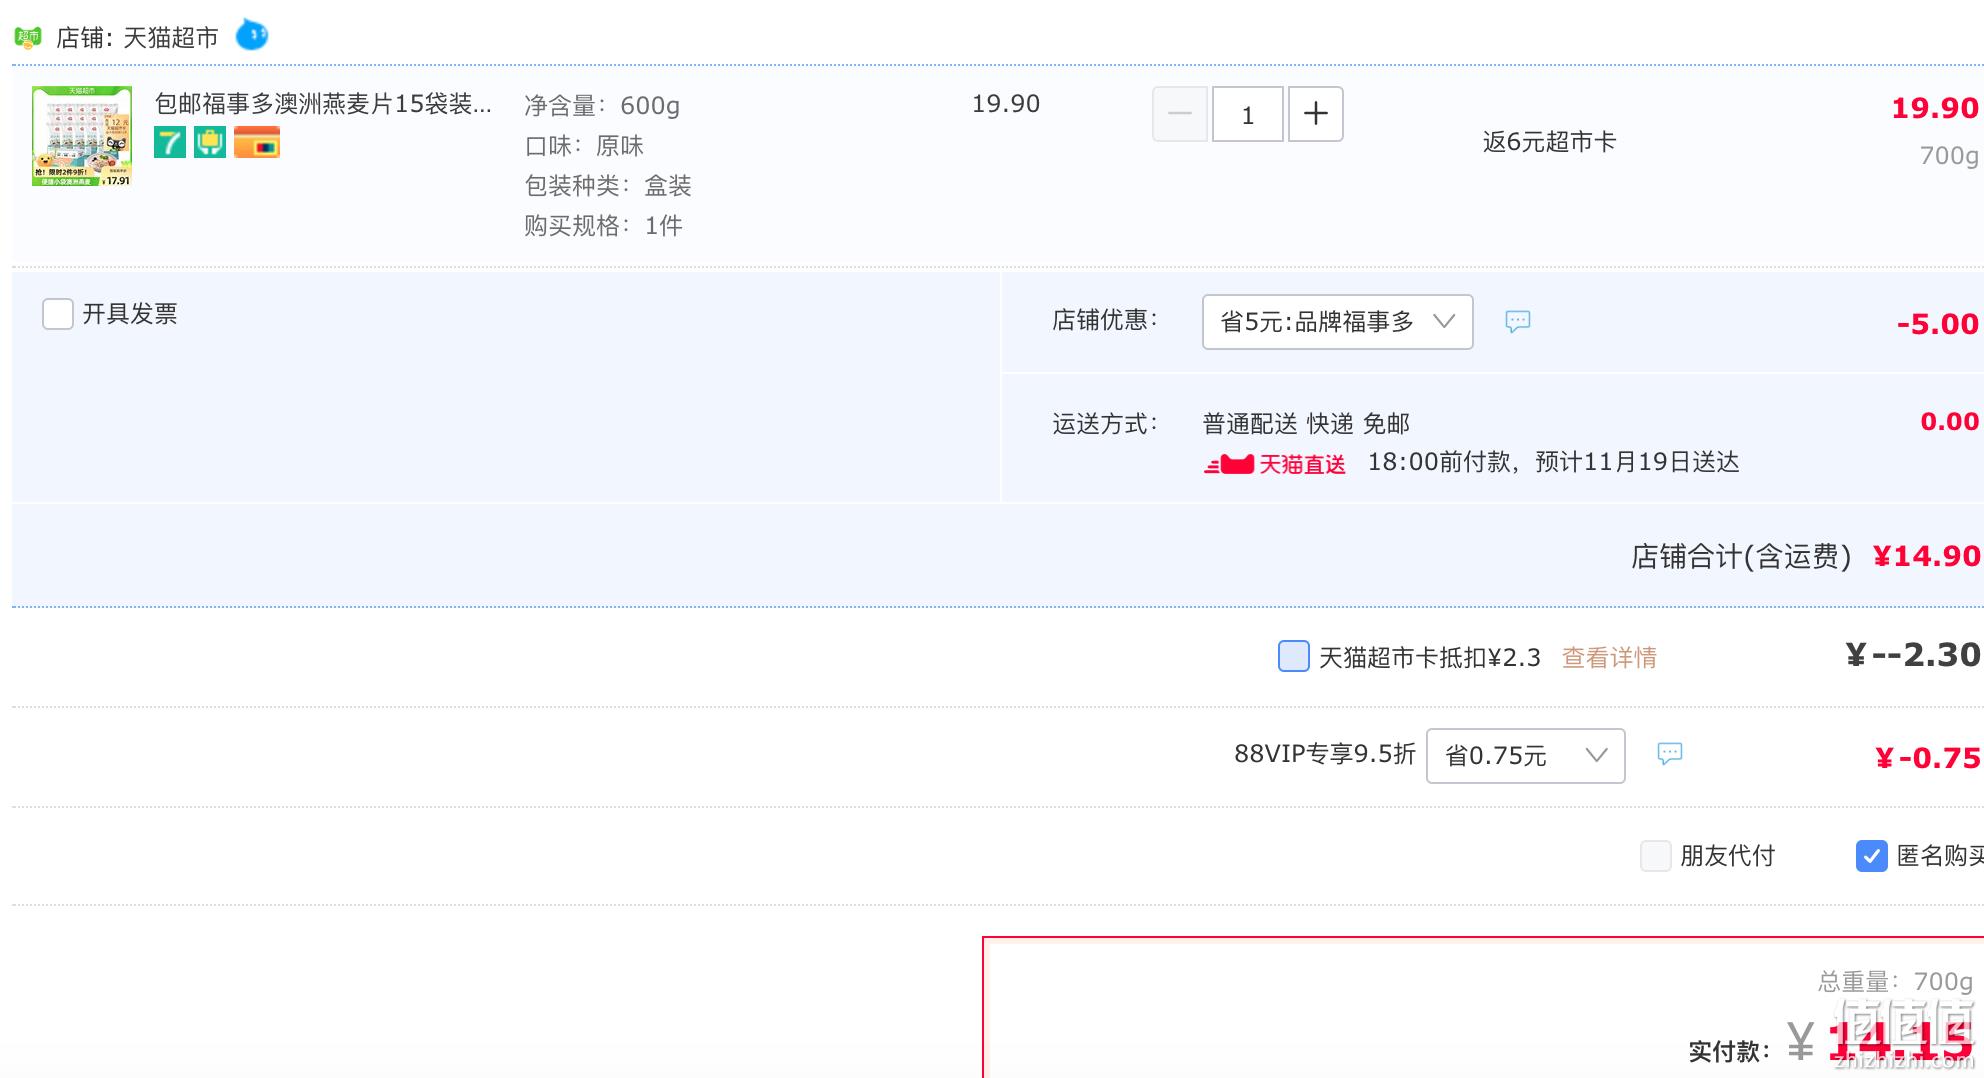Uncheck the 匿名购买 checkbox

pos(1872,856)
